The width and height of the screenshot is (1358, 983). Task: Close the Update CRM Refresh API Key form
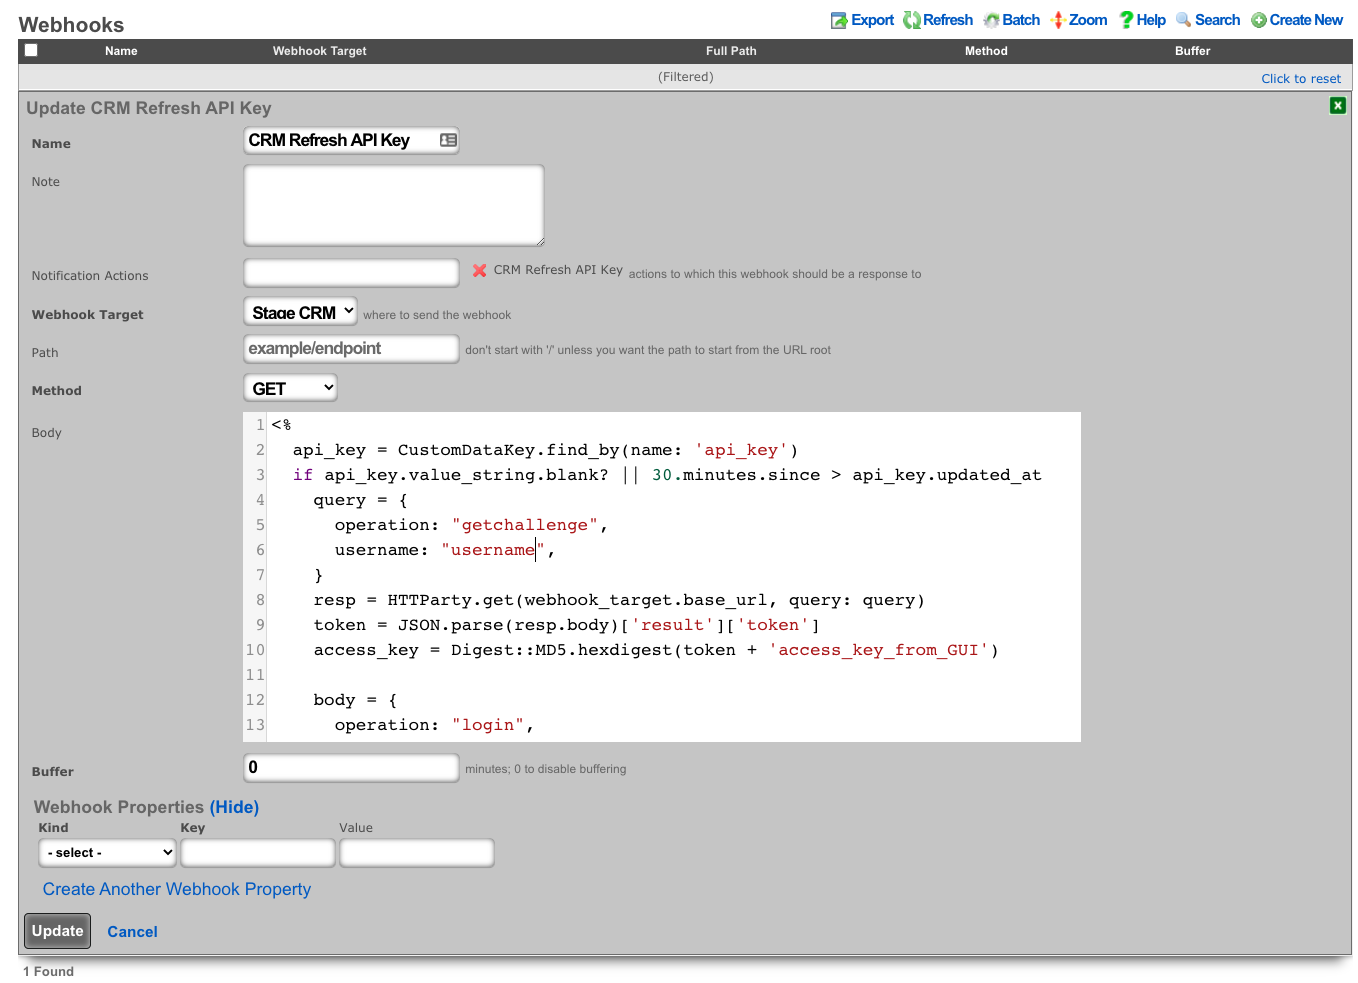click(x=1337, y=106)
